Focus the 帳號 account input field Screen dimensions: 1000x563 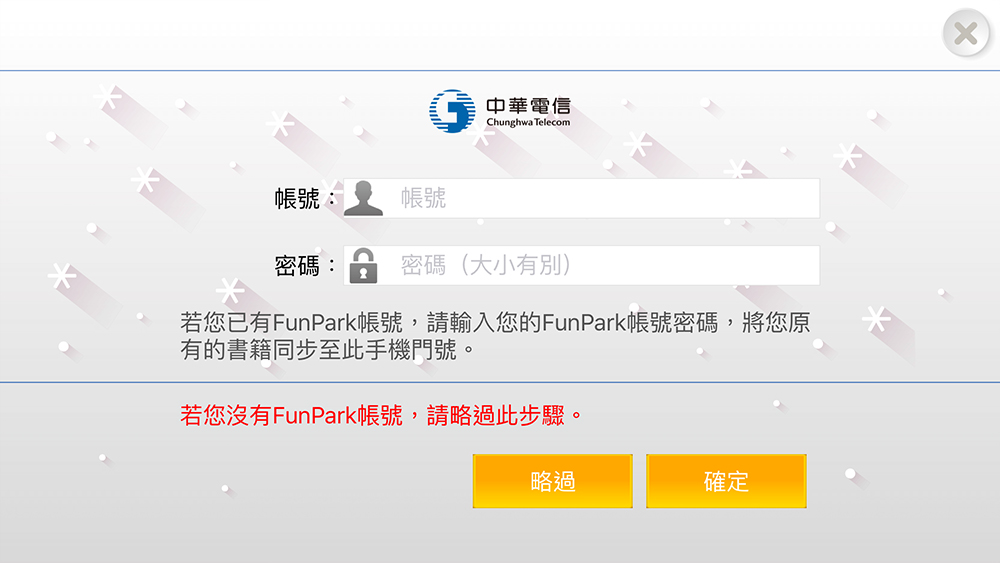coord(581,198)
